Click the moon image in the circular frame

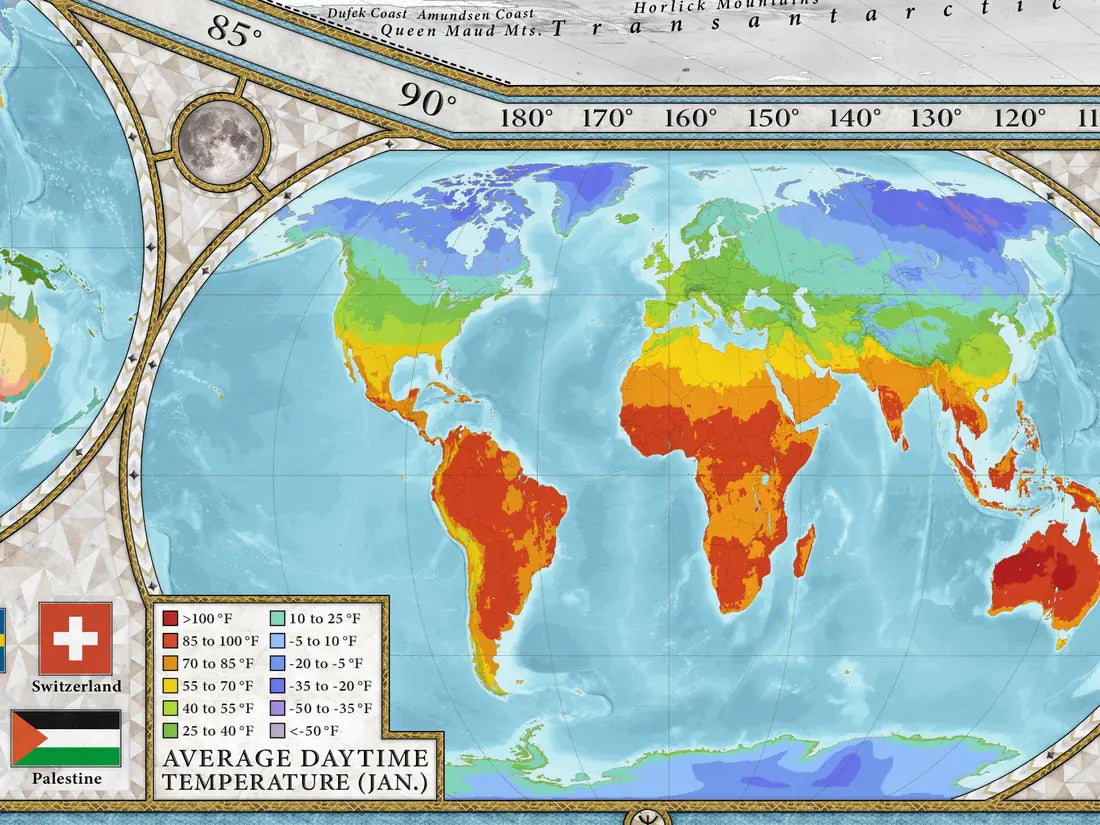click(x=220, y=141)
